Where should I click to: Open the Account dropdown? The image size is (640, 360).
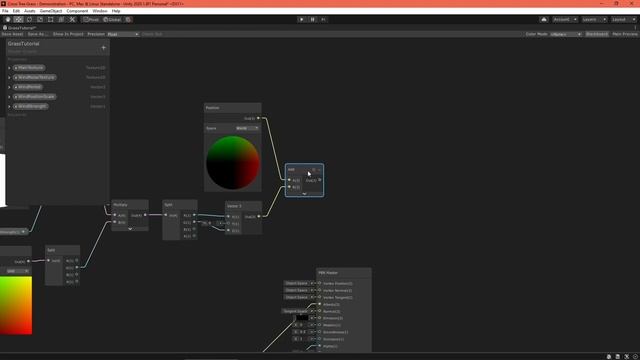[565, 20]
